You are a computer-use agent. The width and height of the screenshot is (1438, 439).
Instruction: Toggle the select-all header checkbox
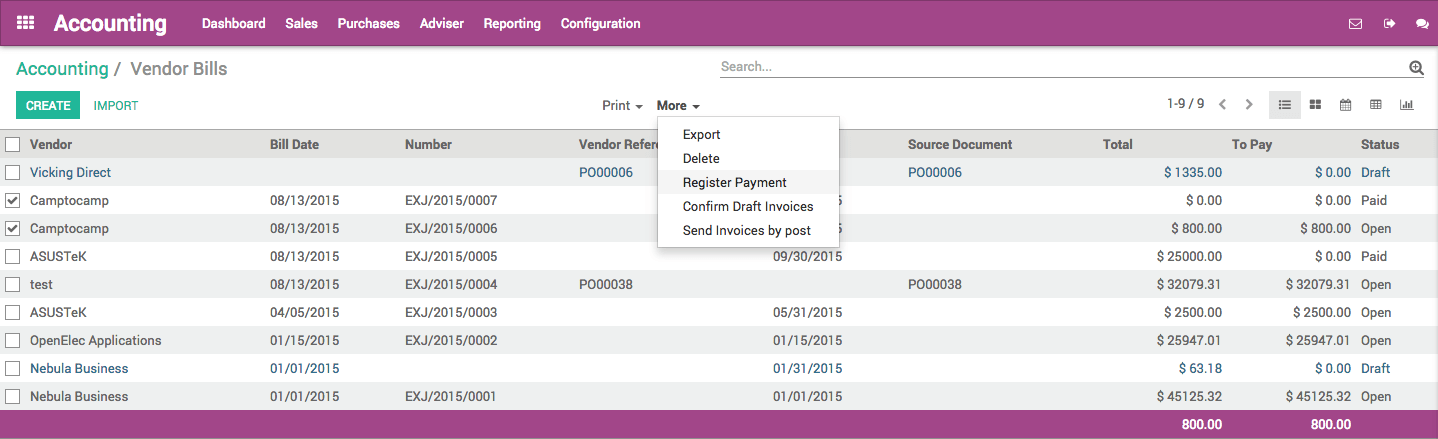[13, 145]
